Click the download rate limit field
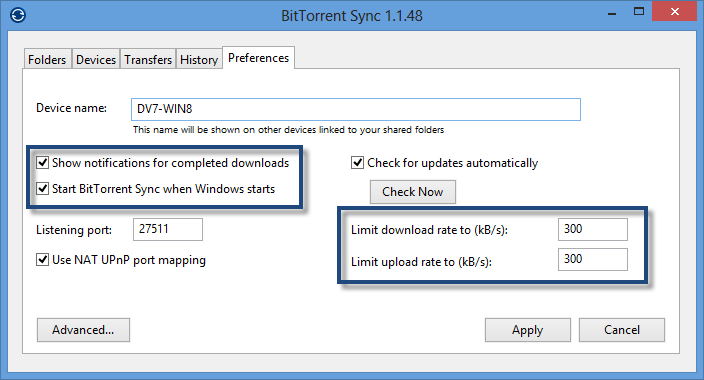 tap(593, 229)
